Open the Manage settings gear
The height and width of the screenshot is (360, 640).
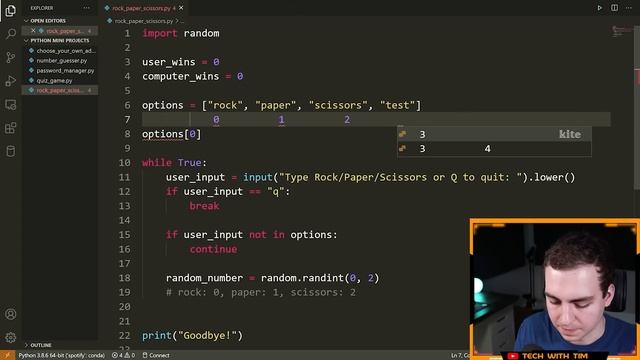[x=11, y=337]
